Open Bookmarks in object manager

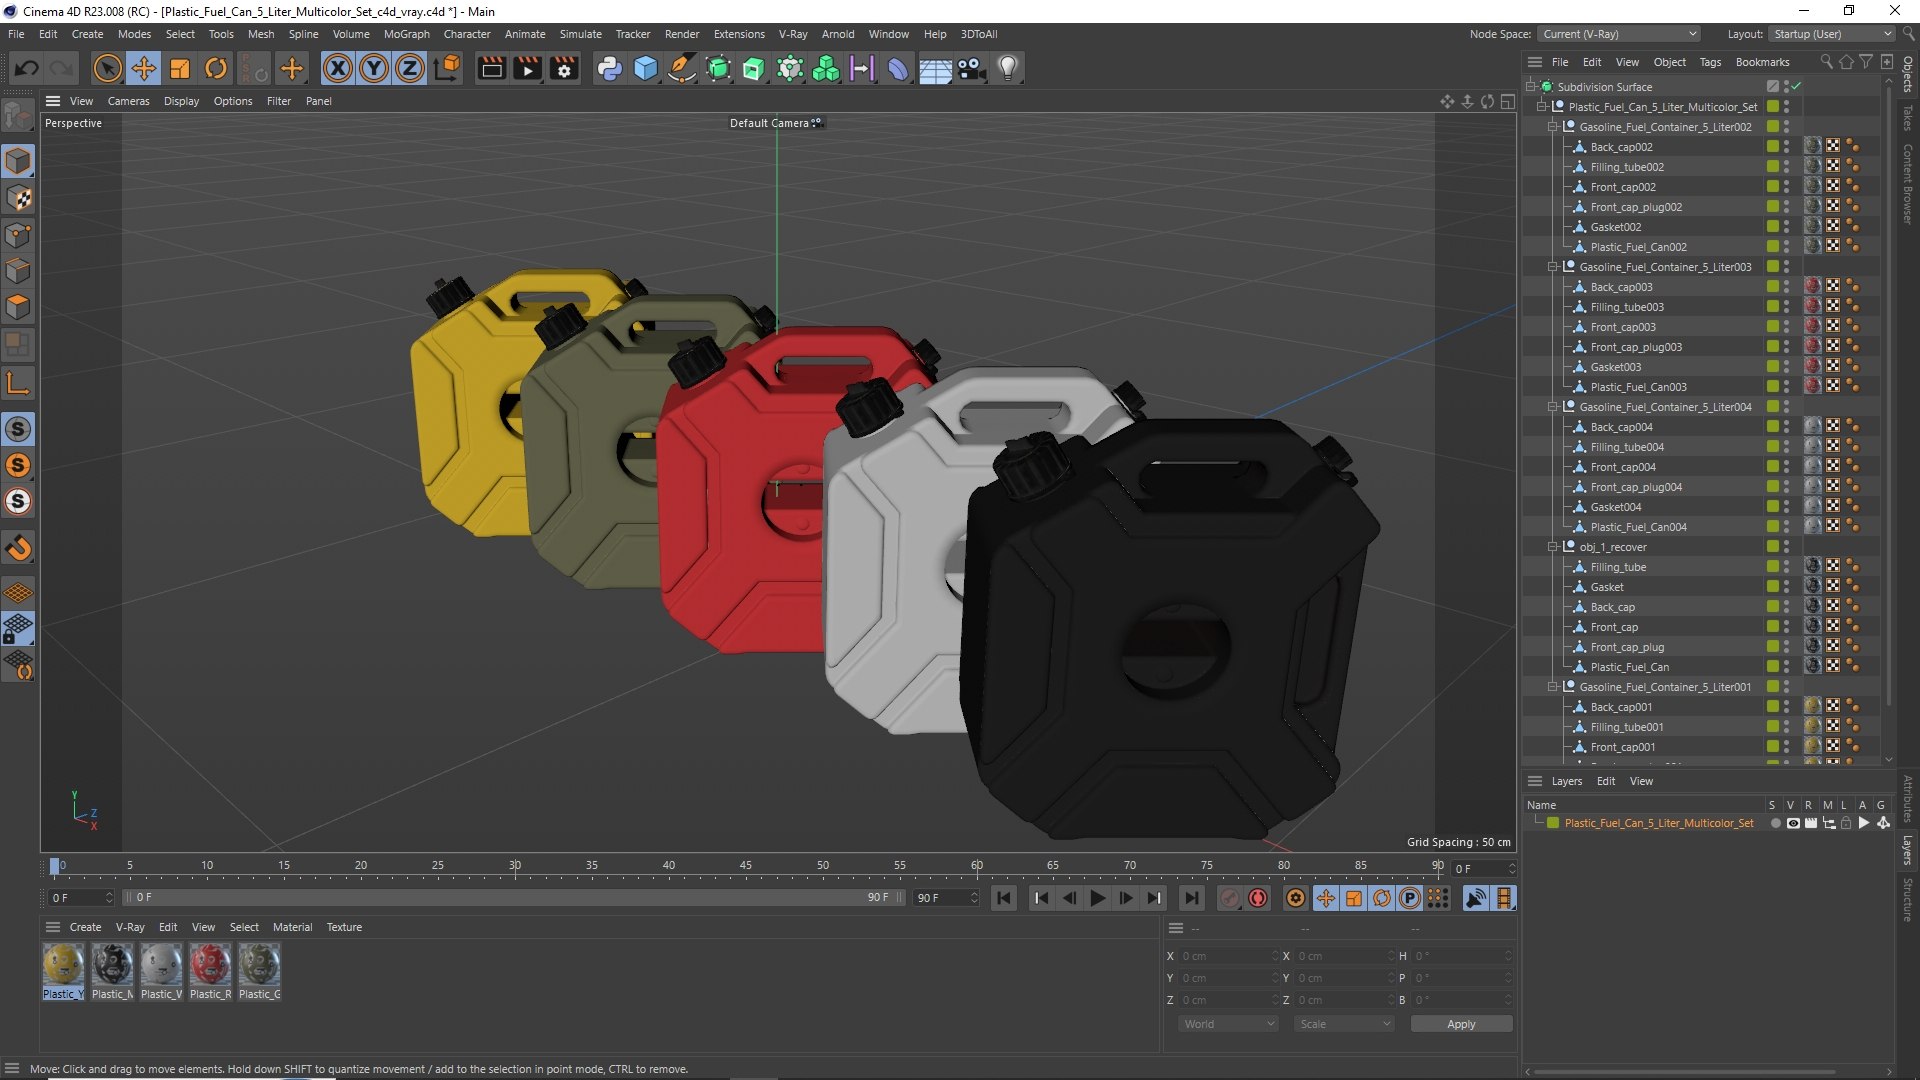(1762, 62)
